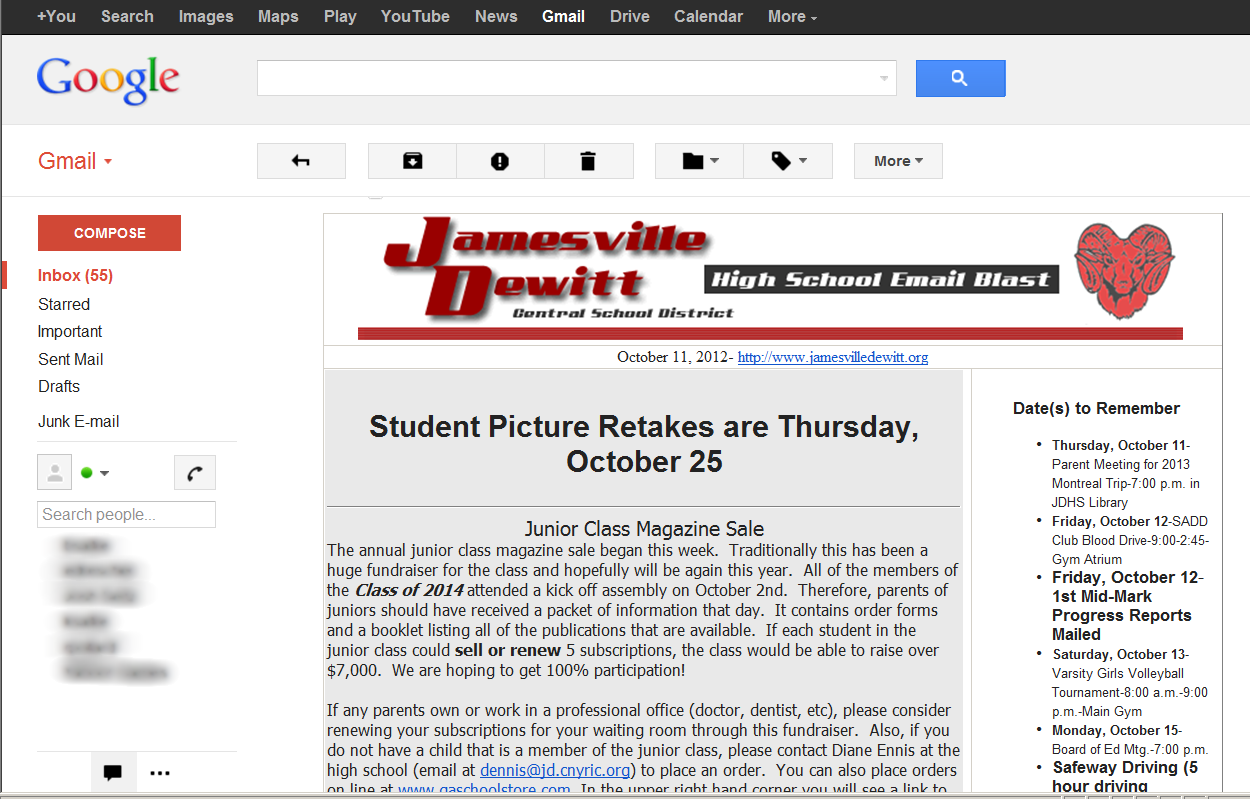Open the three-dots icon beside the chat bubble
The height and width of the screenshot is (799, 1250).
(160, 772)
